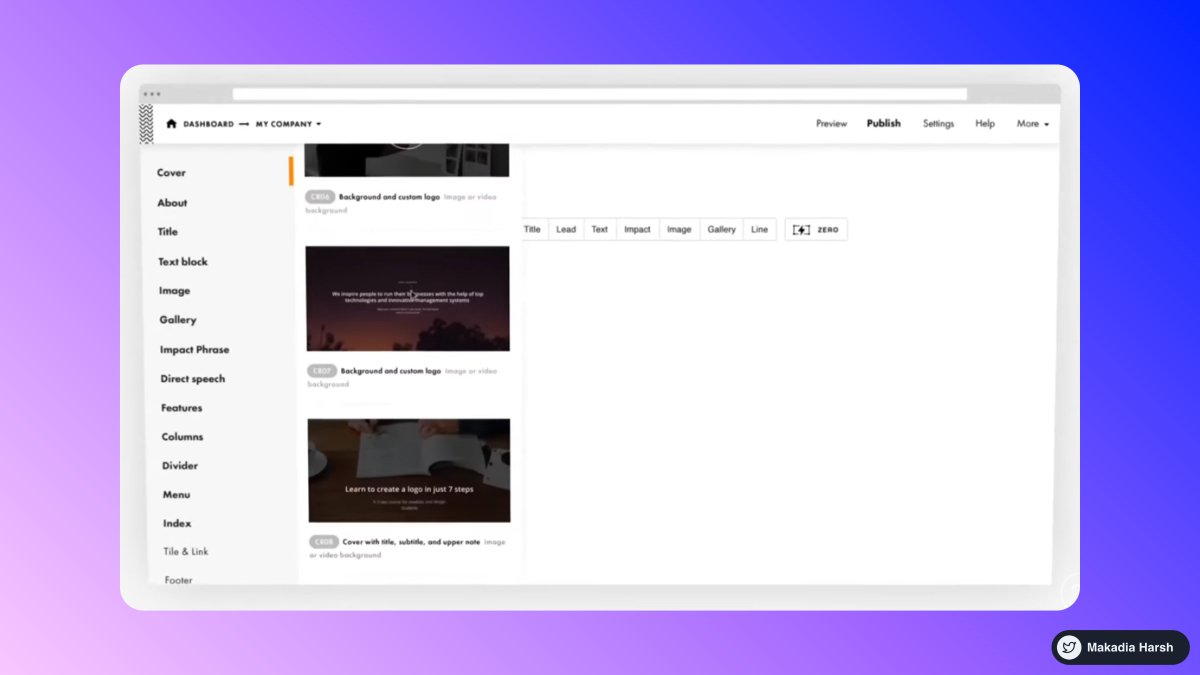Select the C807 background and custom logo template
Viewport: 1200px width, 675px height.
(x=408, y=298)
